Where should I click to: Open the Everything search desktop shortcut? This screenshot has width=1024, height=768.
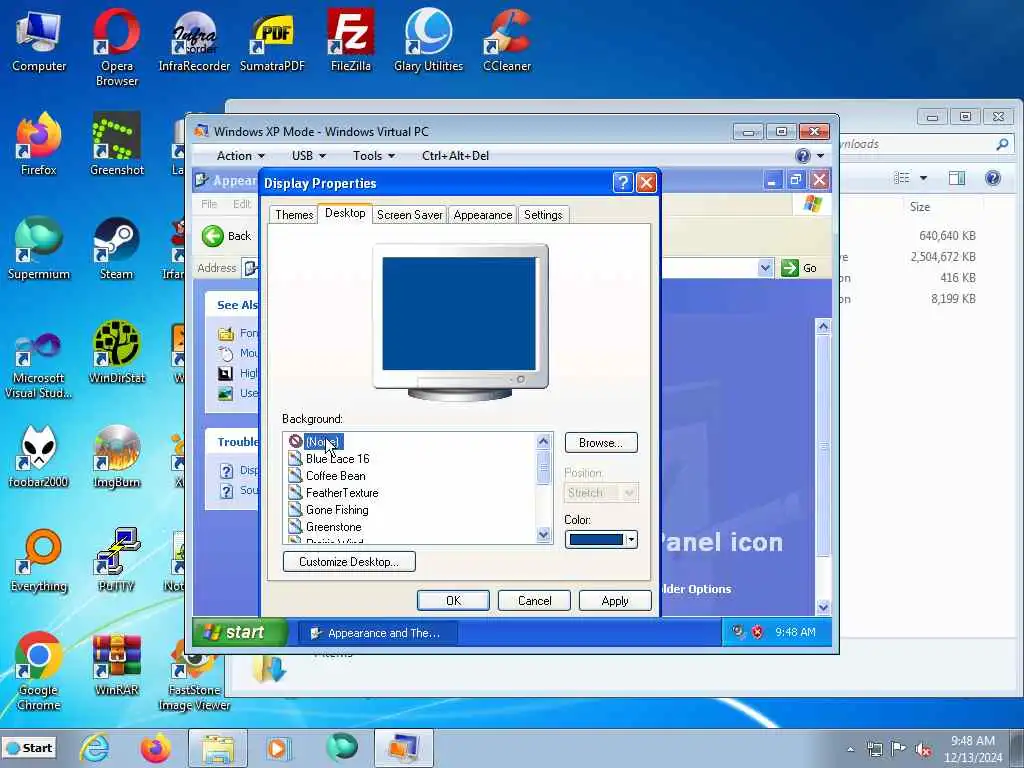click(39, 560)
